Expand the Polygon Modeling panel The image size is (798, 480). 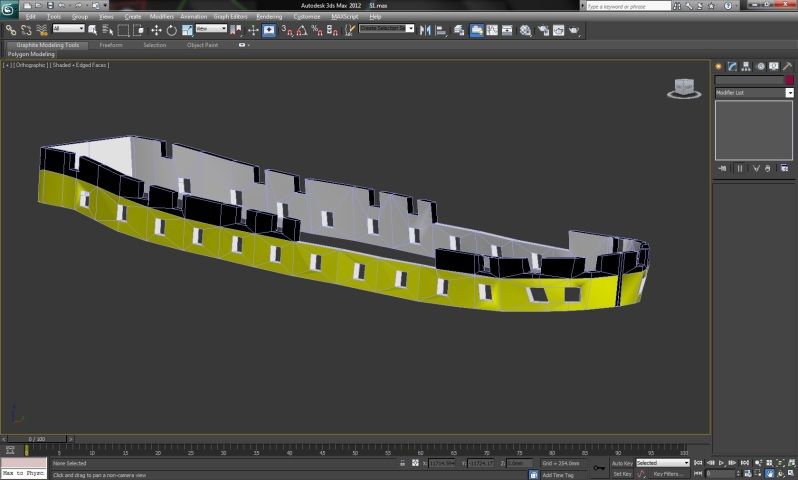(x=31, y=54)
